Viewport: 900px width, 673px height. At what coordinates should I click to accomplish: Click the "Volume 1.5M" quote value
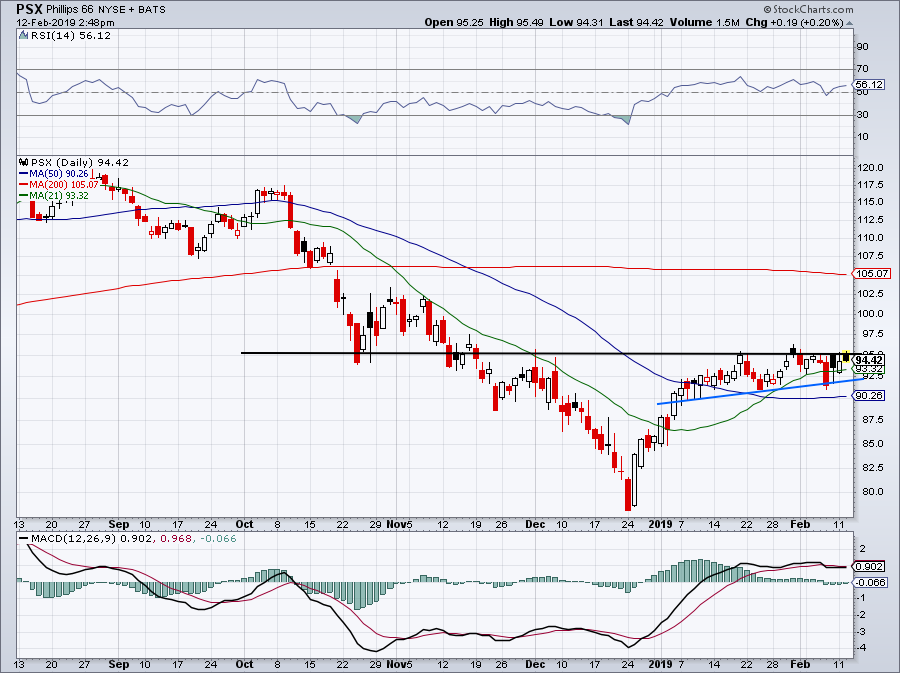click(704, 22)
